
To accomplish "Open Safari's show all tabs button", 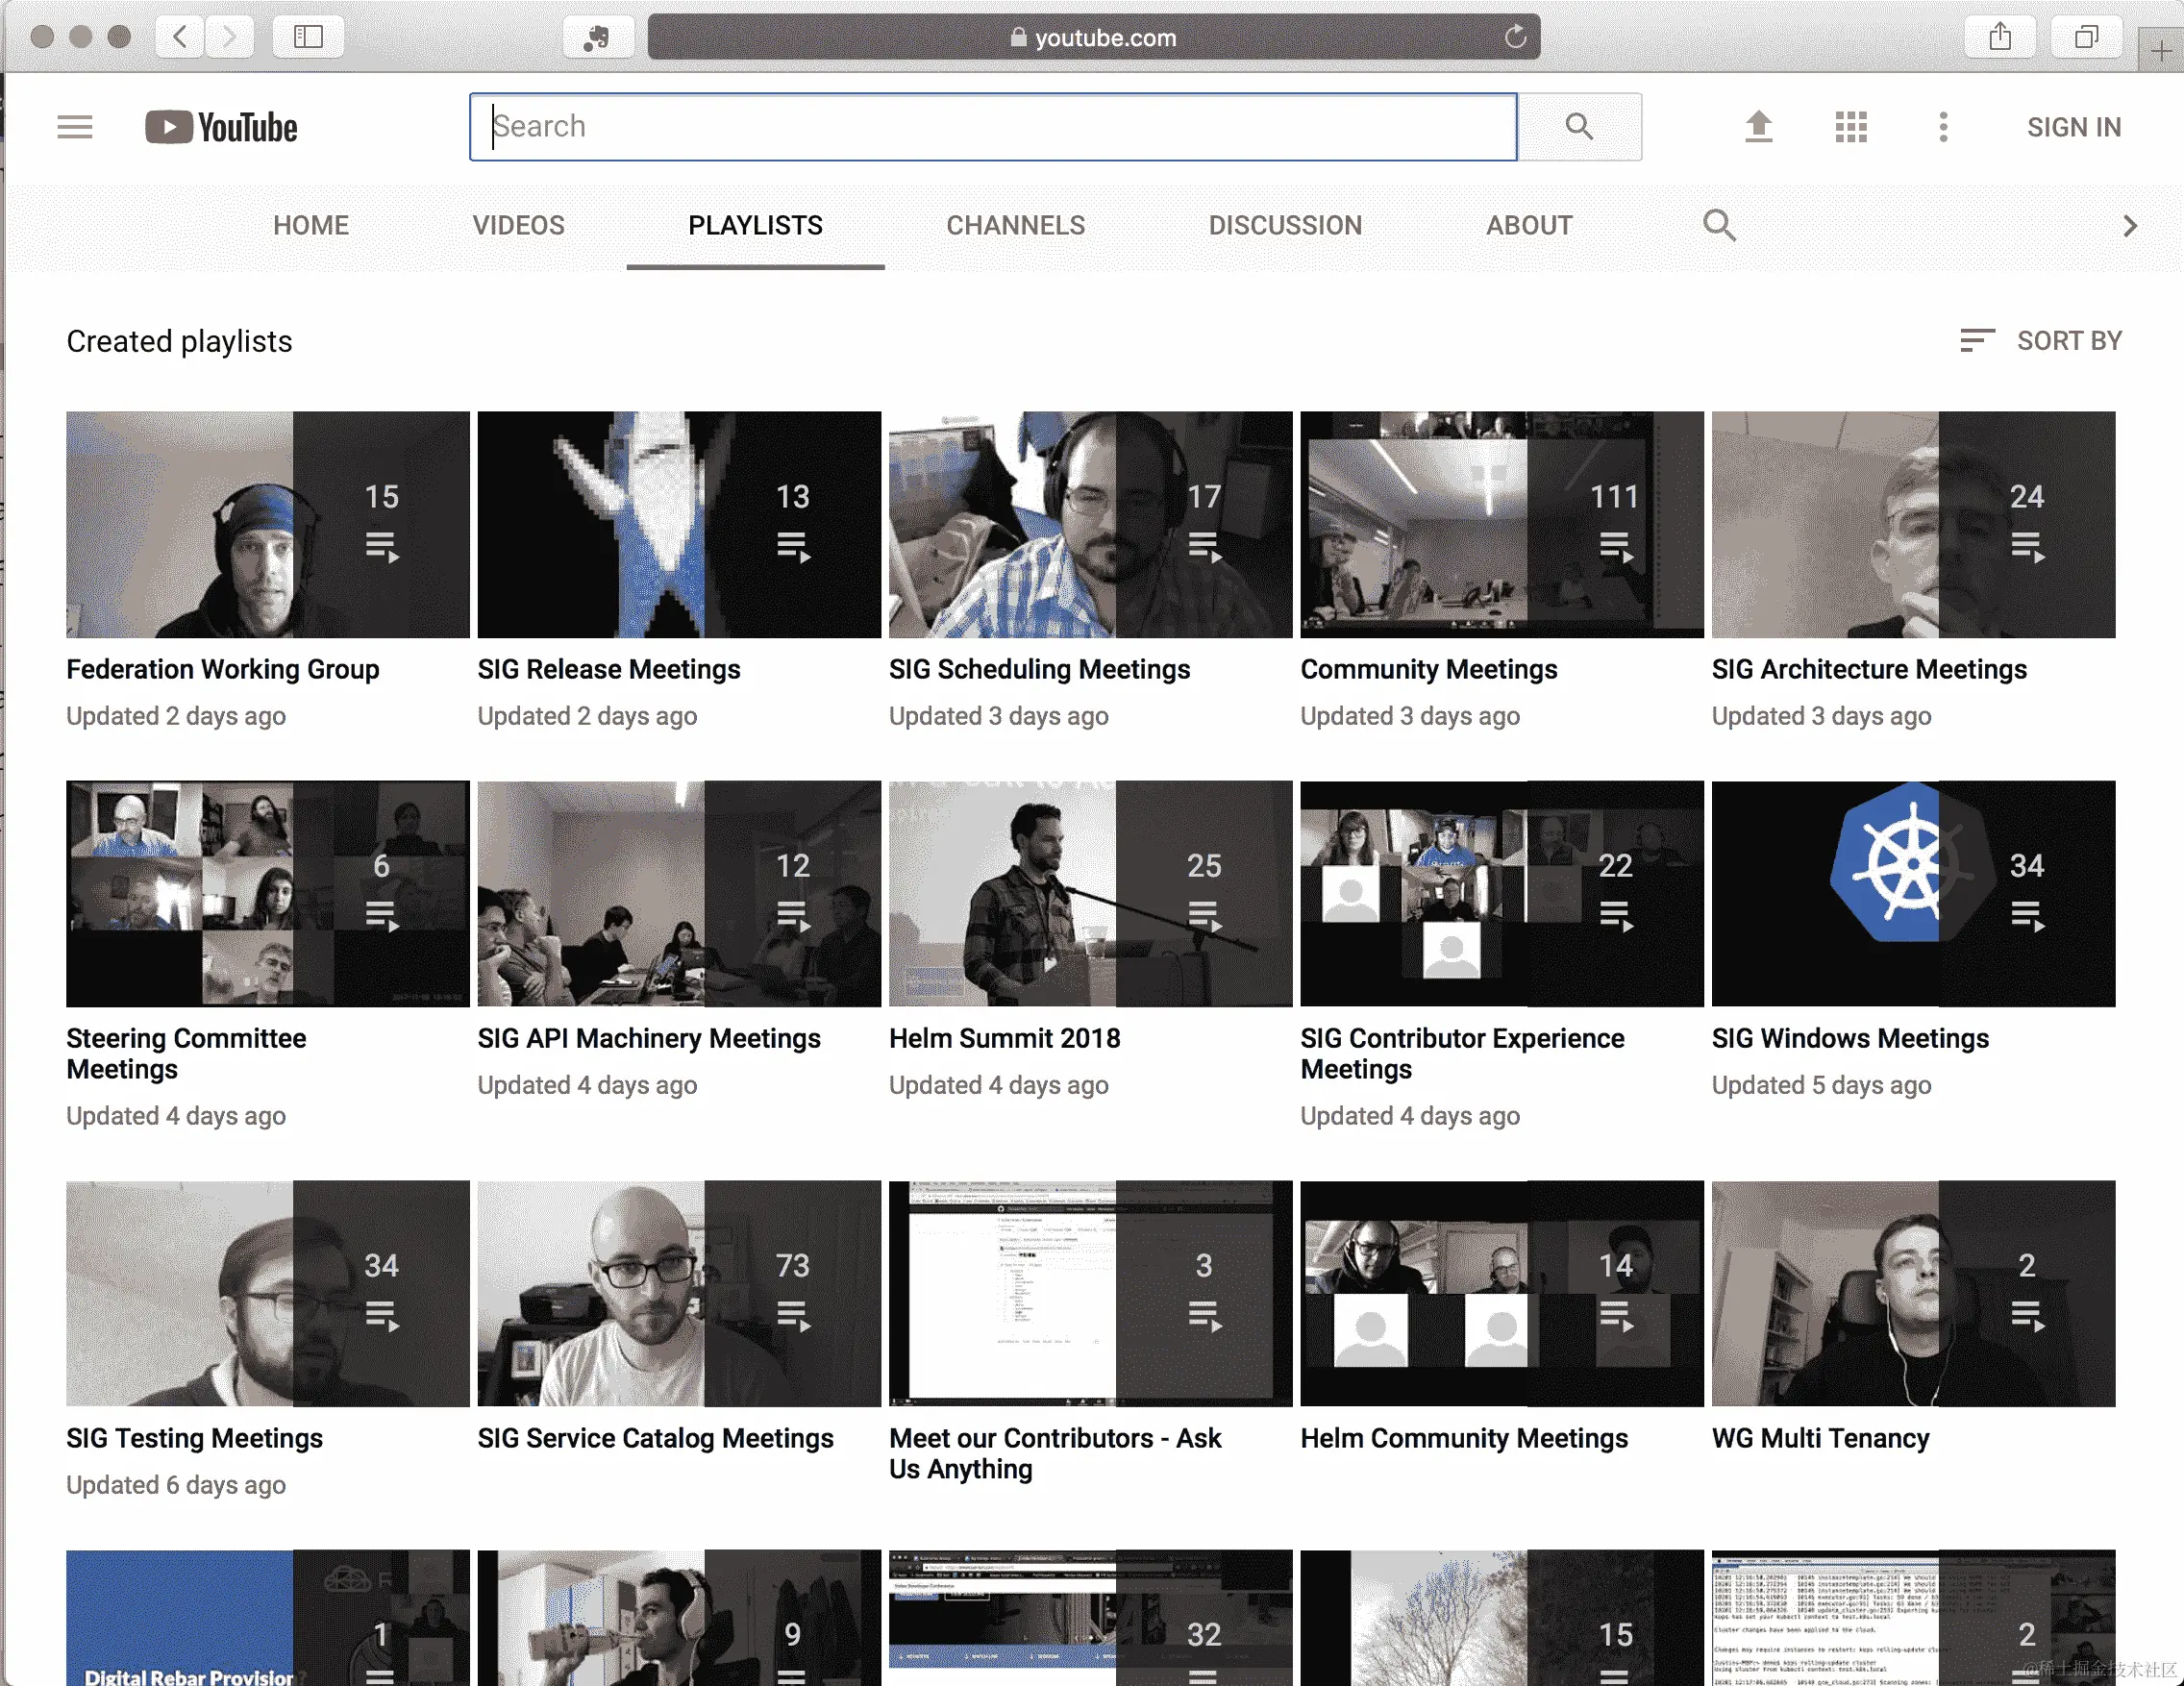I will pyautogui.click(x=2086, y=37).
